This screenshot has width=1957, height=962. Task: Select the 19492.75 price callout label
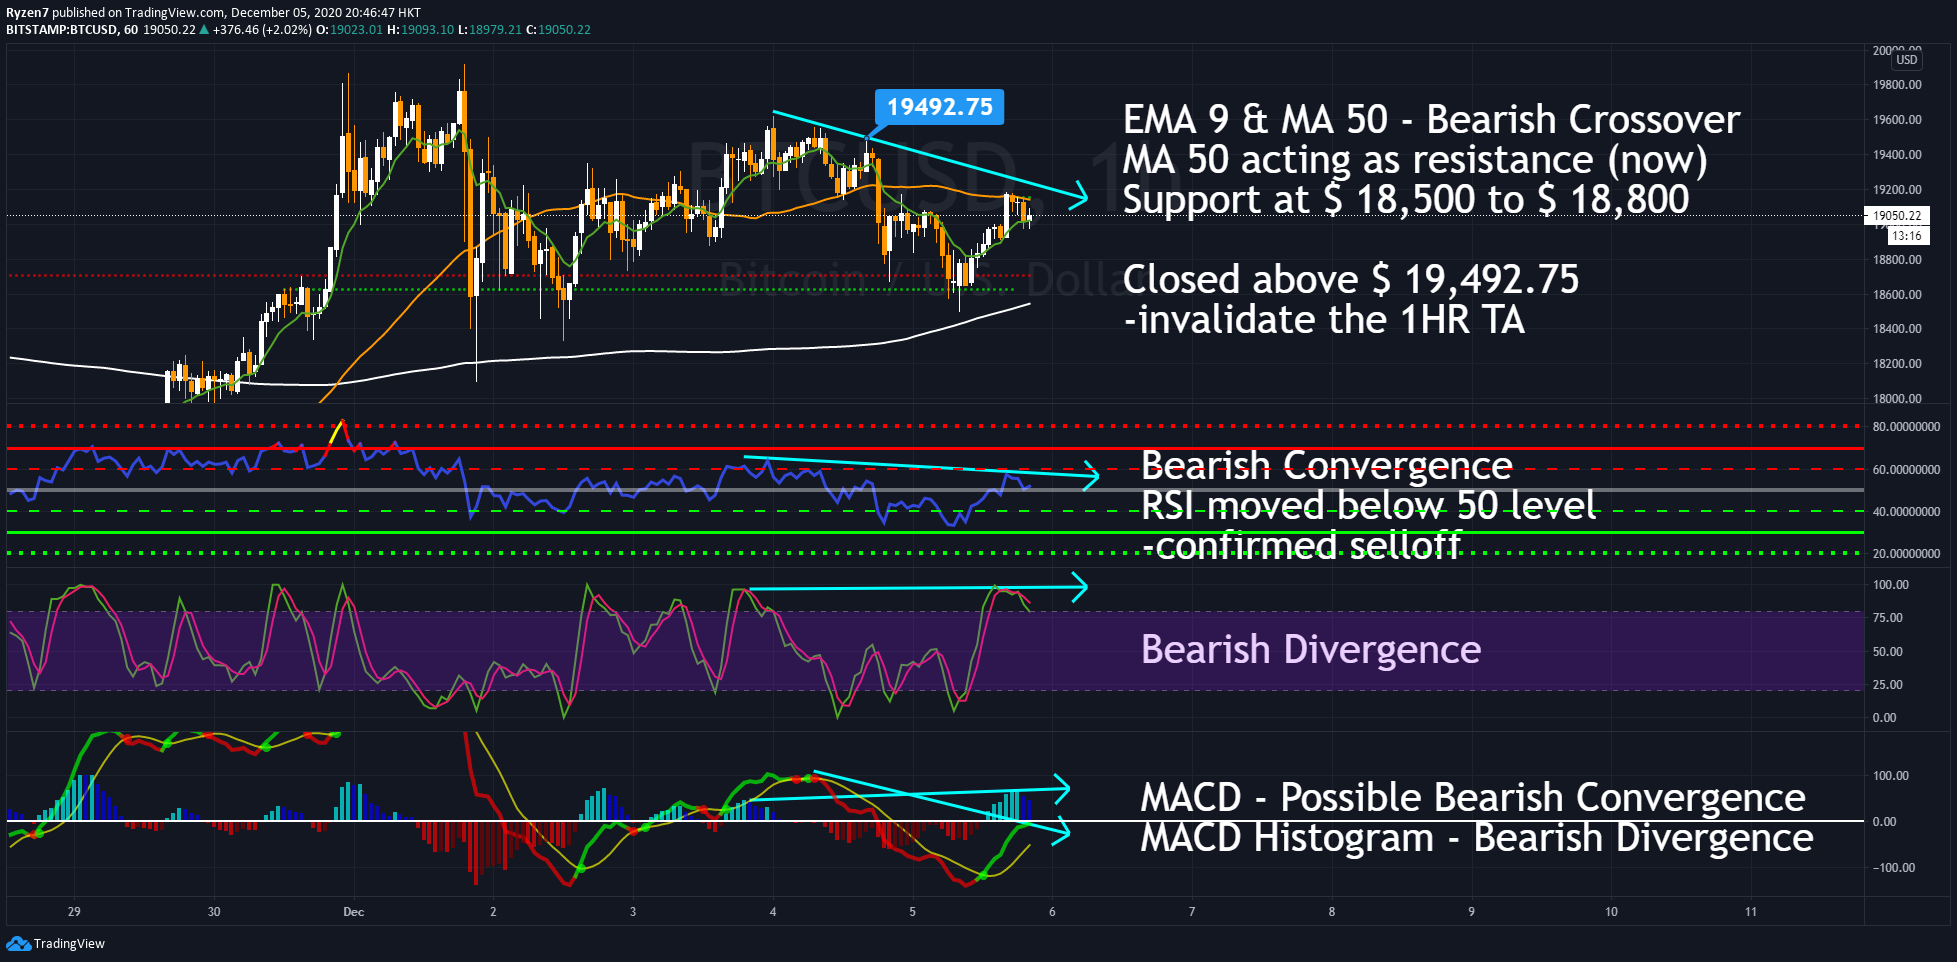(939, 107)
